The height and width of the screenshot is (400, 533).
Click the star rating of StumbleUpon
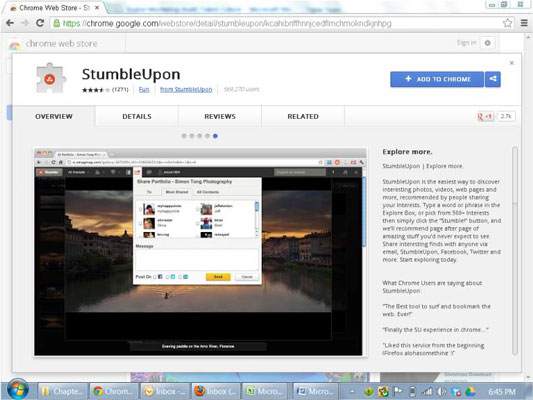[96, 90]
